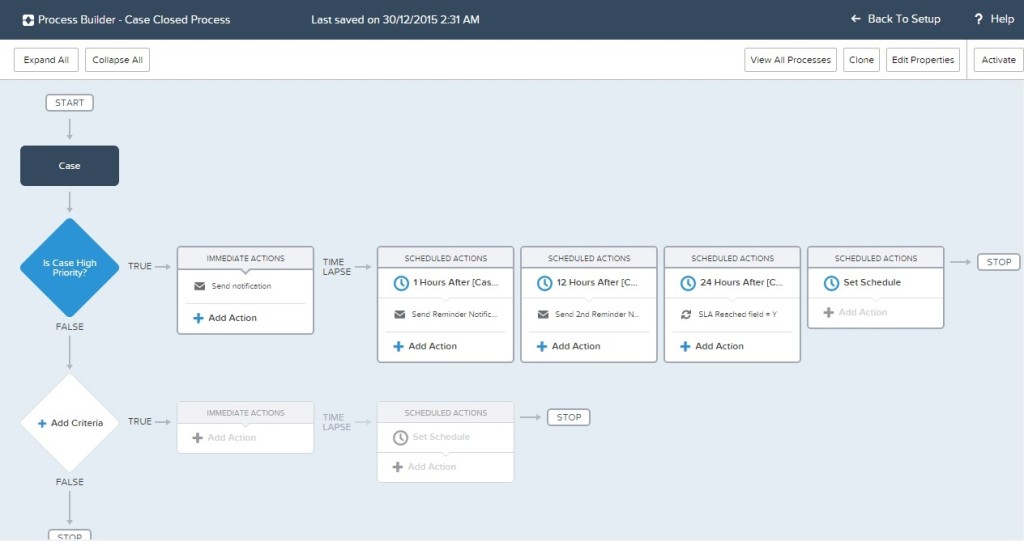Click the STOP node in Add Criteria row
Viewport: 1024px width, 541px height.
569,418
